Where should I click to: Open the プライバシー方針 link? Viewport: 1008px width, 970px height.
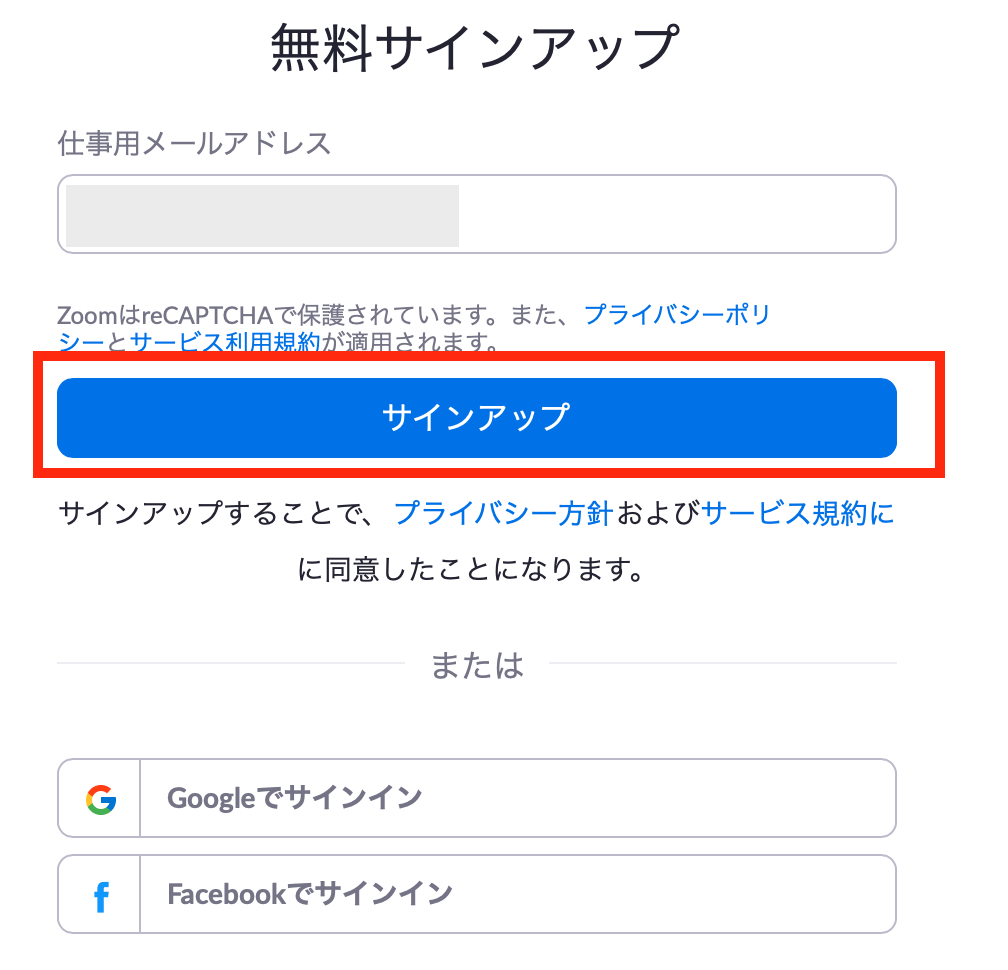[x=503, y=513]
